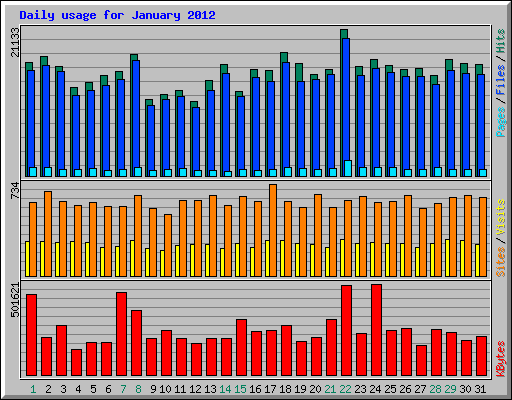
Task: Click the tallest orange bar on day 17
Action: click(273, 230)
